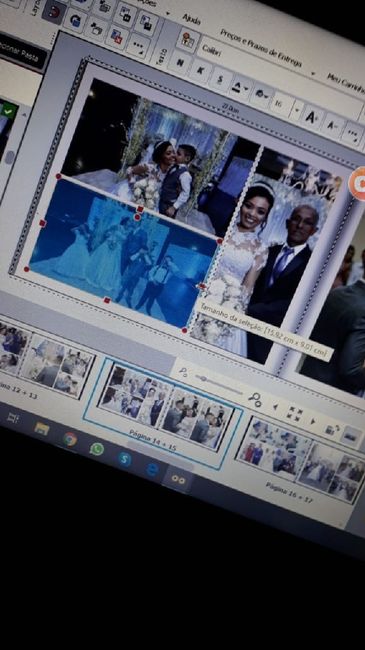Click the active photo book app on taskbar
Image resolution: width=365 pixels, height=650 pixels.
[x=179, y=480]
